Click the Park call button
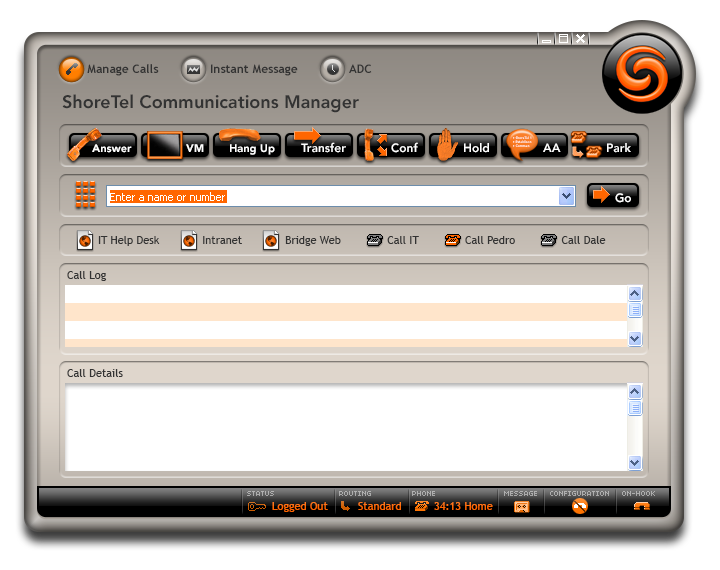 pos(605,145)
